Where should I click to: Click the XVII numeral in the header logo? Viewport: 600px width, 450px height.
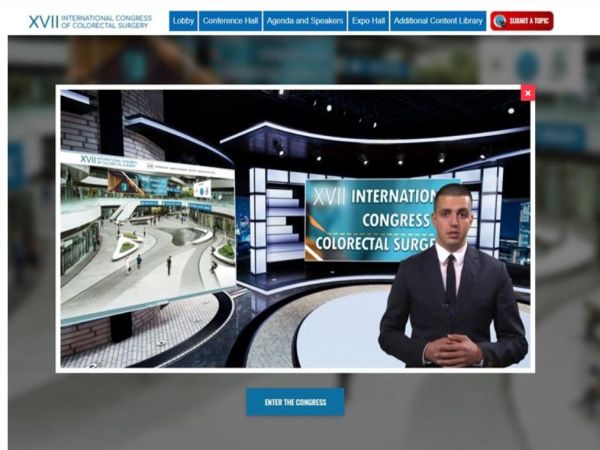(44, 22)
